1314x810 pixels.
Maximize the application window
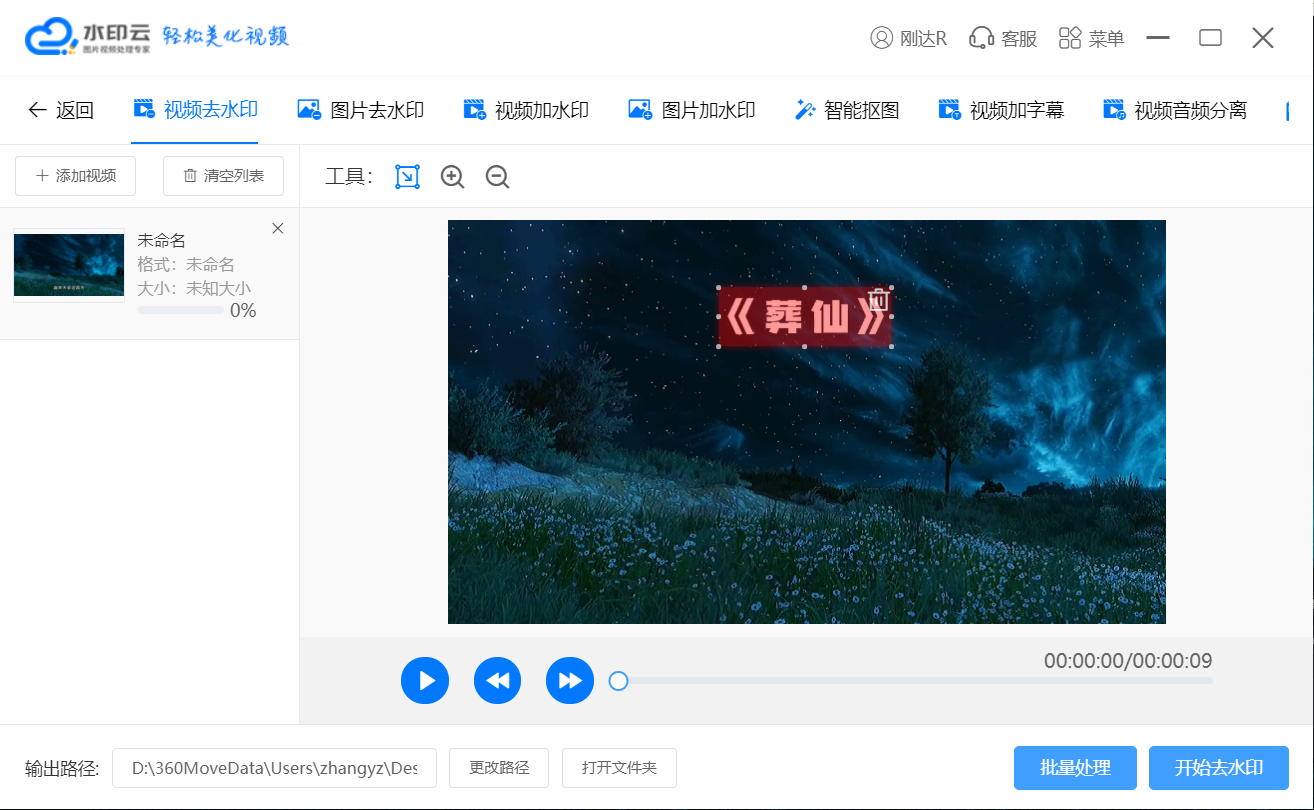[1210, 38]
